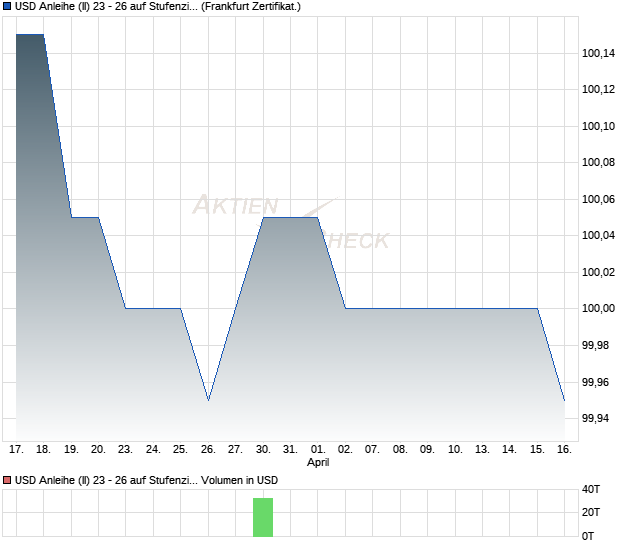Click the blue legend square beside chart title
This screenshot has width=620, height=546.
(7, 6)
